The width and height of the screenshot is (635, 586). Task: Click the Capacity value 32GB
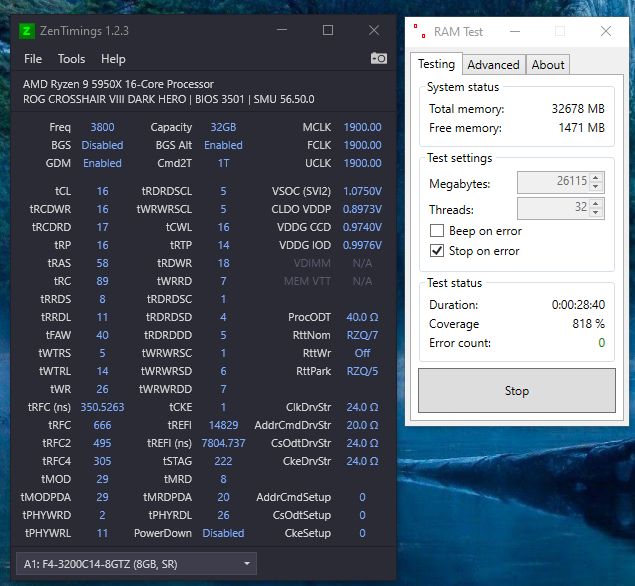[x=223, y=127]
